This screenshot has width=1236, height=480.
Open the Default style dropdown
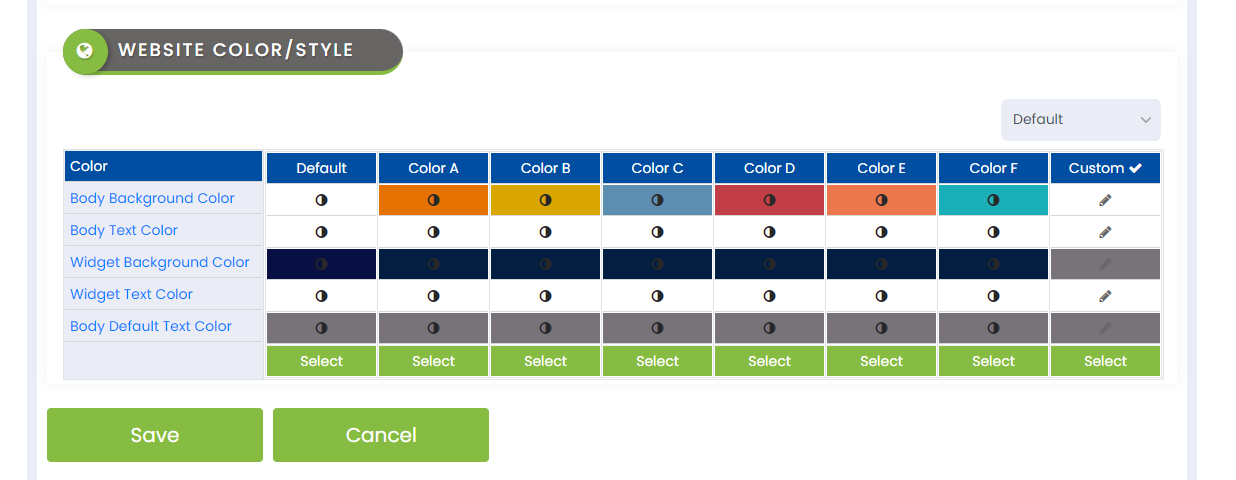(1080, 120)
